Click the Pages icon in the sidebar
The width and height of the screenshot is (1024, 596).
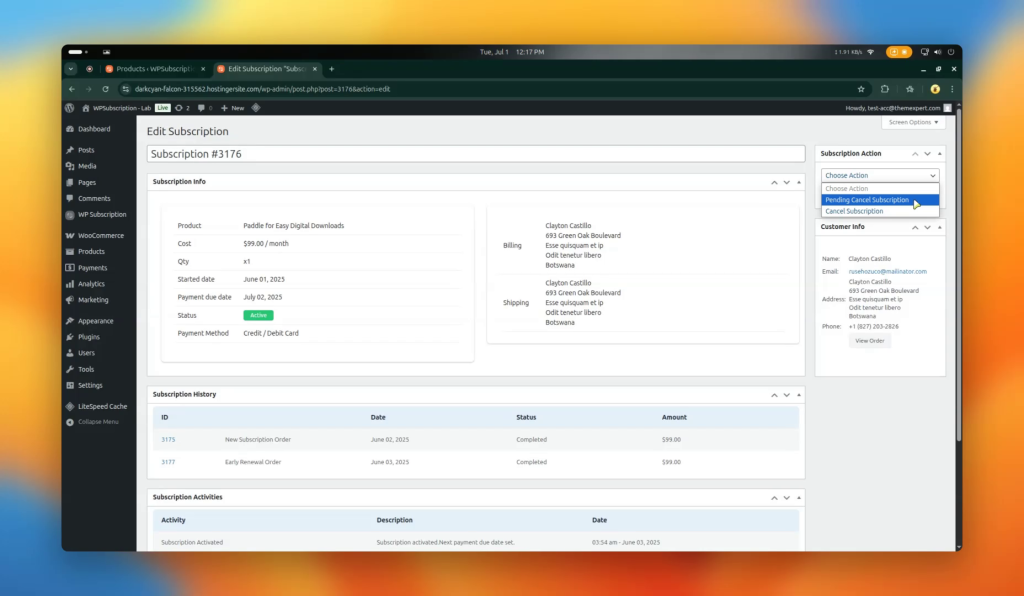pyautogui.click(x=70, y=183)
